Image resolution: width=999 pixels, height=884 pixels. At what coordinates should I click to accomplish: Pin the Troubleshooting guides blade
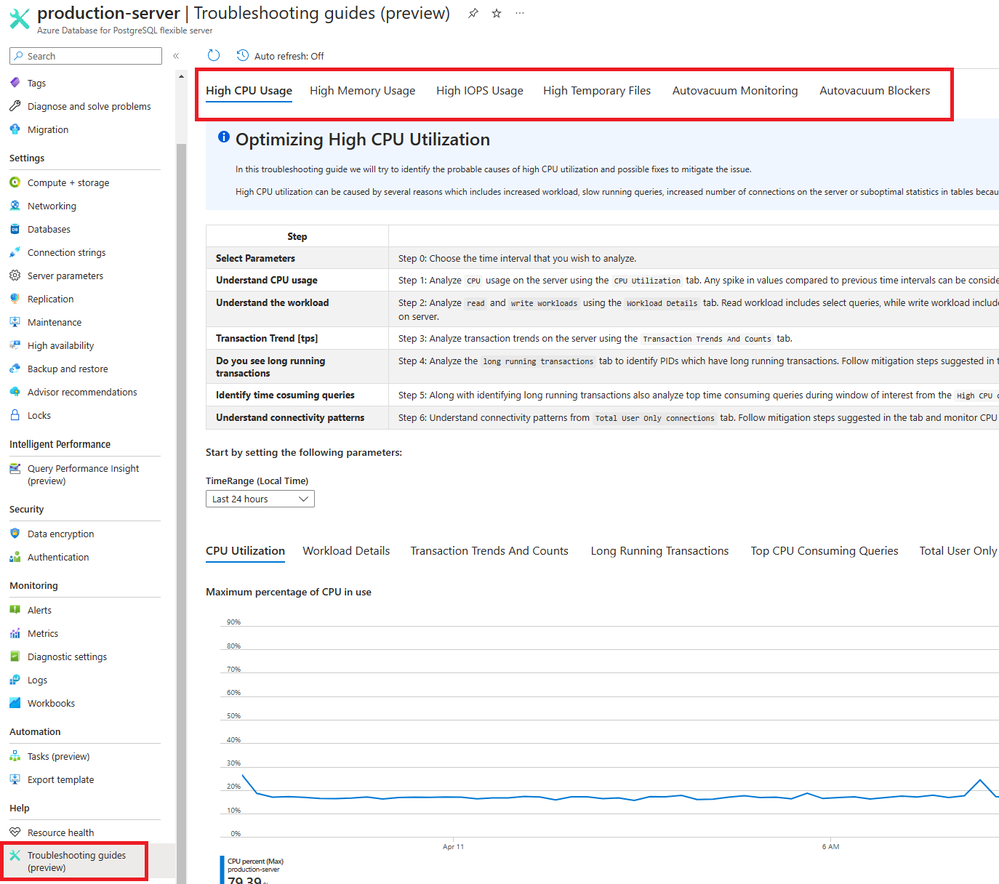[x=473, y=13]
